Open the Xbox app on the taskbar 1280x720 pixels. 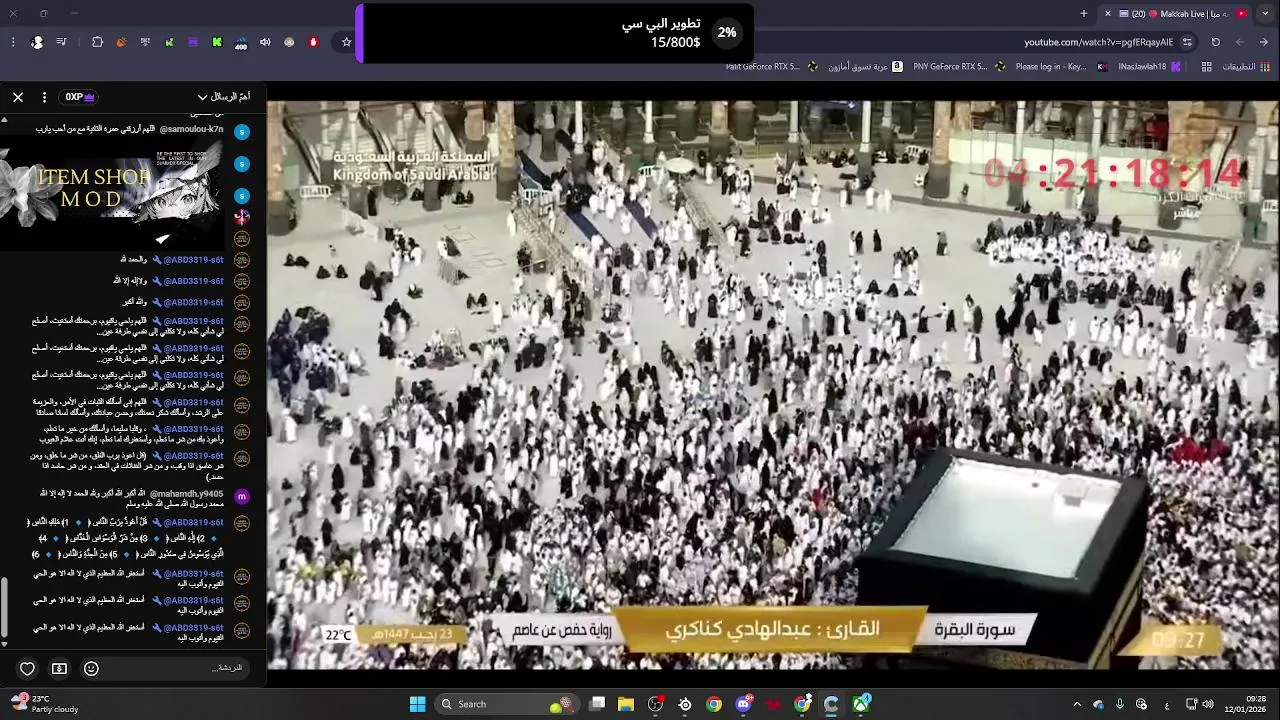860,704
